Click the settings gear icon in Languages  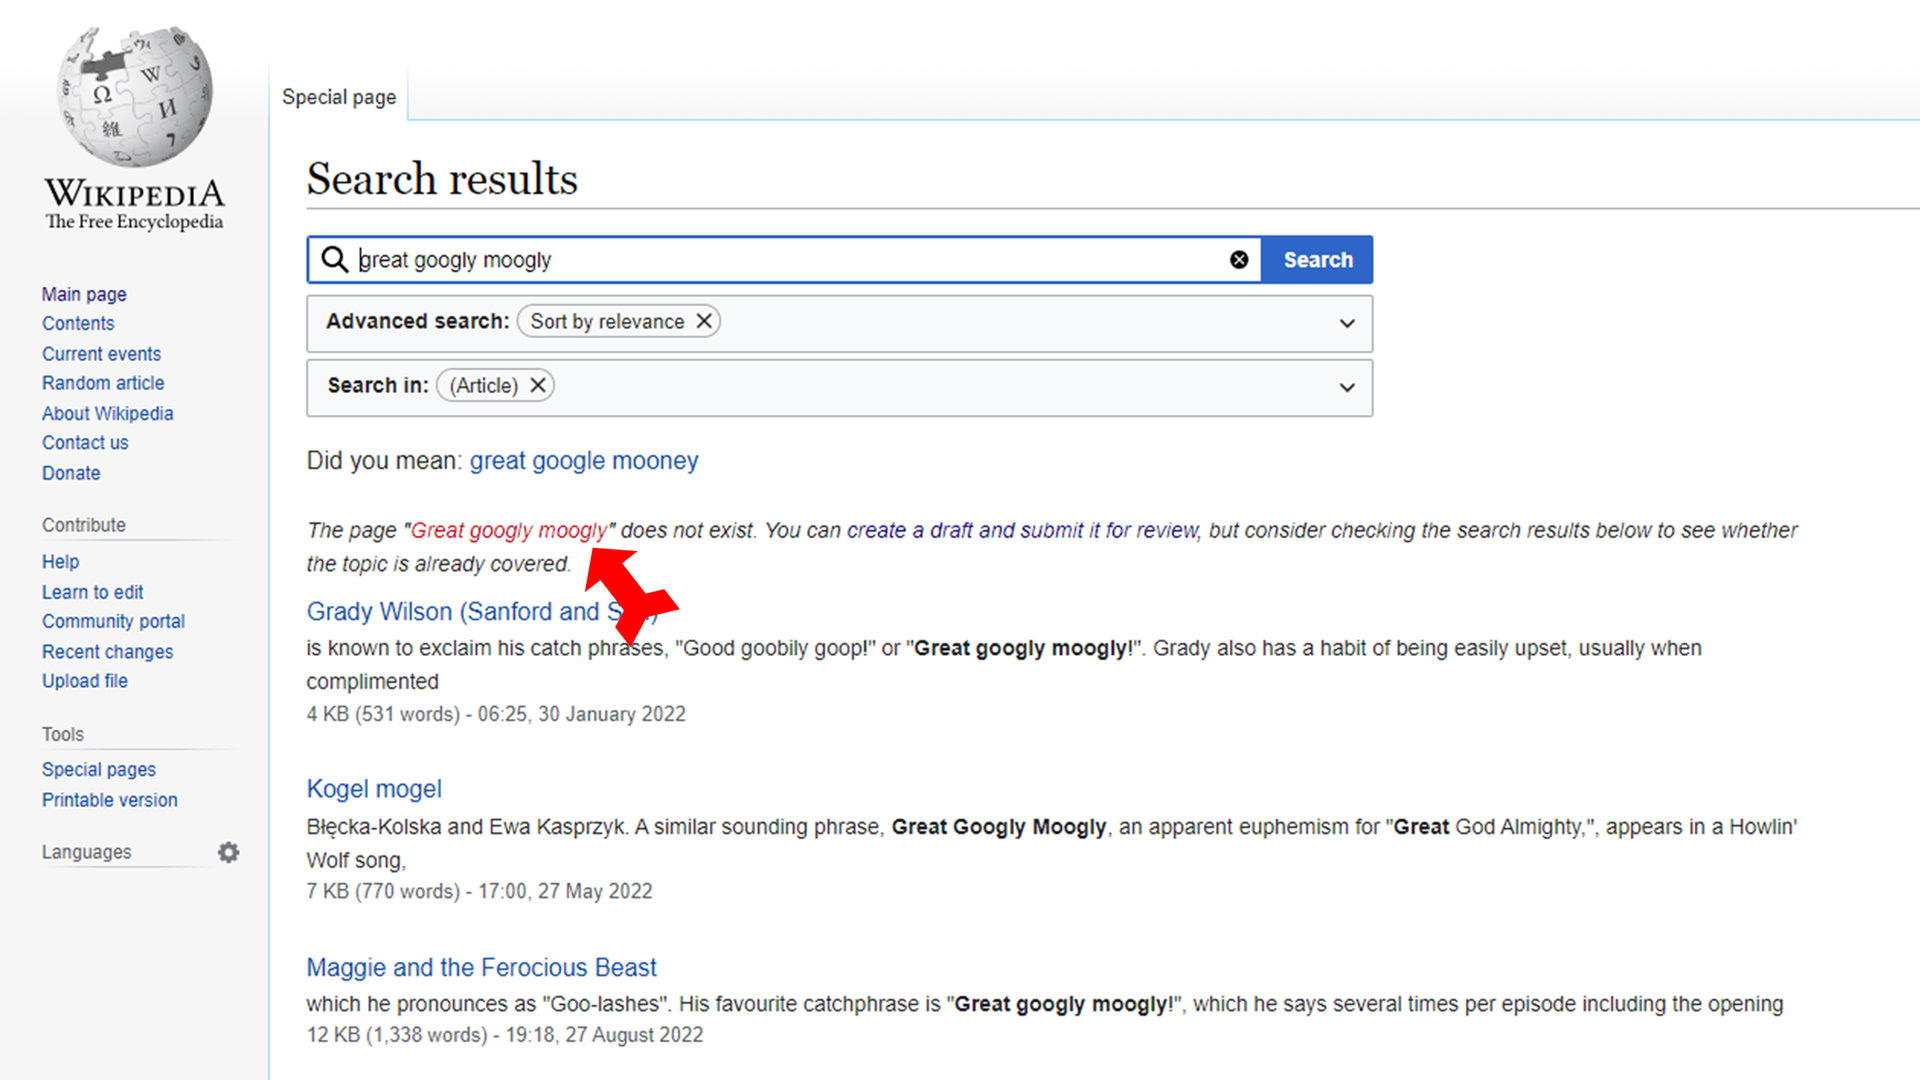tap(228, 851)
